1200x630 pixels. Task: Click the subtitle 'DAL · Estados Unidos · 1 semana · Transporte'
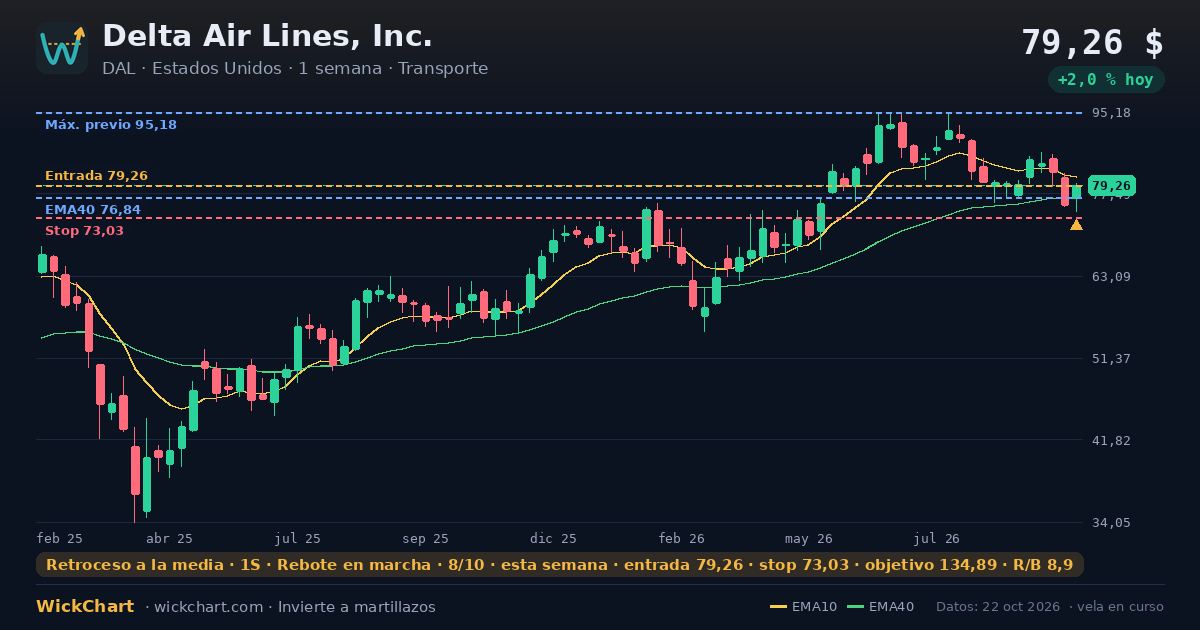click(295, 69)
